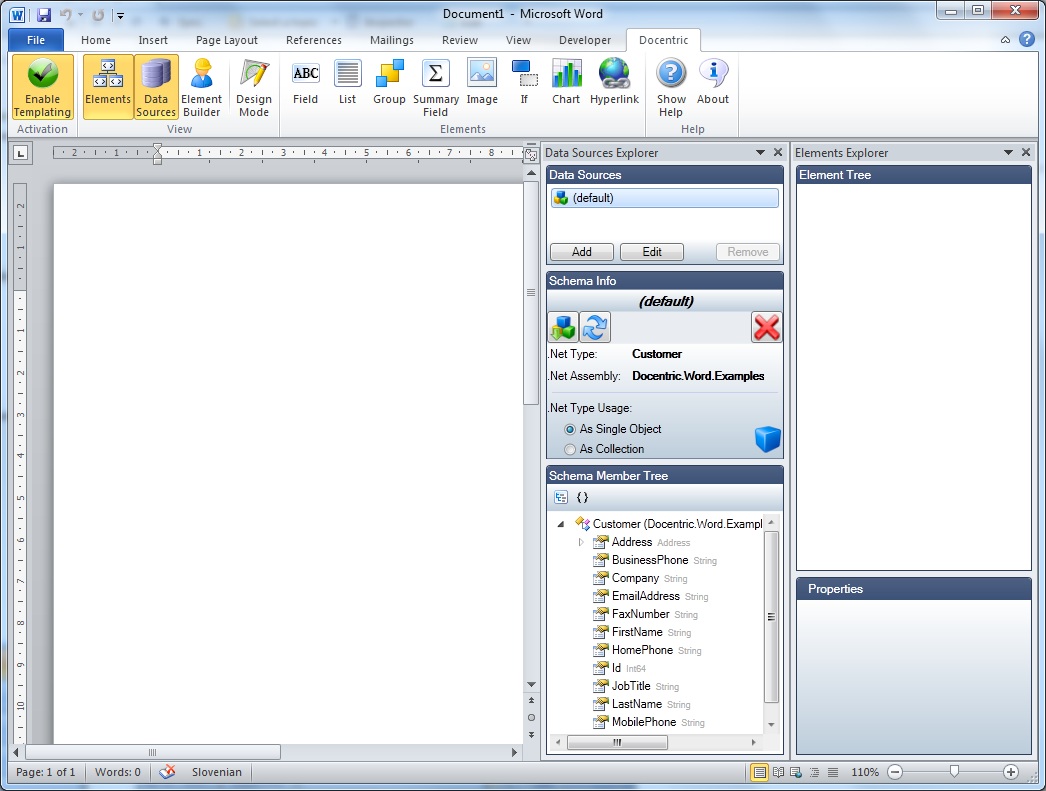Click the refresh schema icon
The height and width of the screenshot is (791, 1046).
pos(595,327)
